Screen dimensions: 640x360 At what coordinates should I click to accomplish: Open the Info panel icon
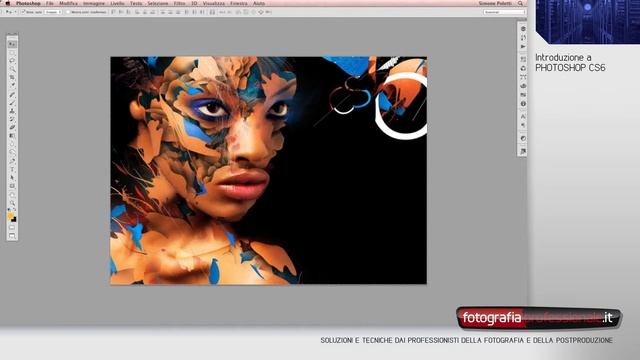[523, 104]
